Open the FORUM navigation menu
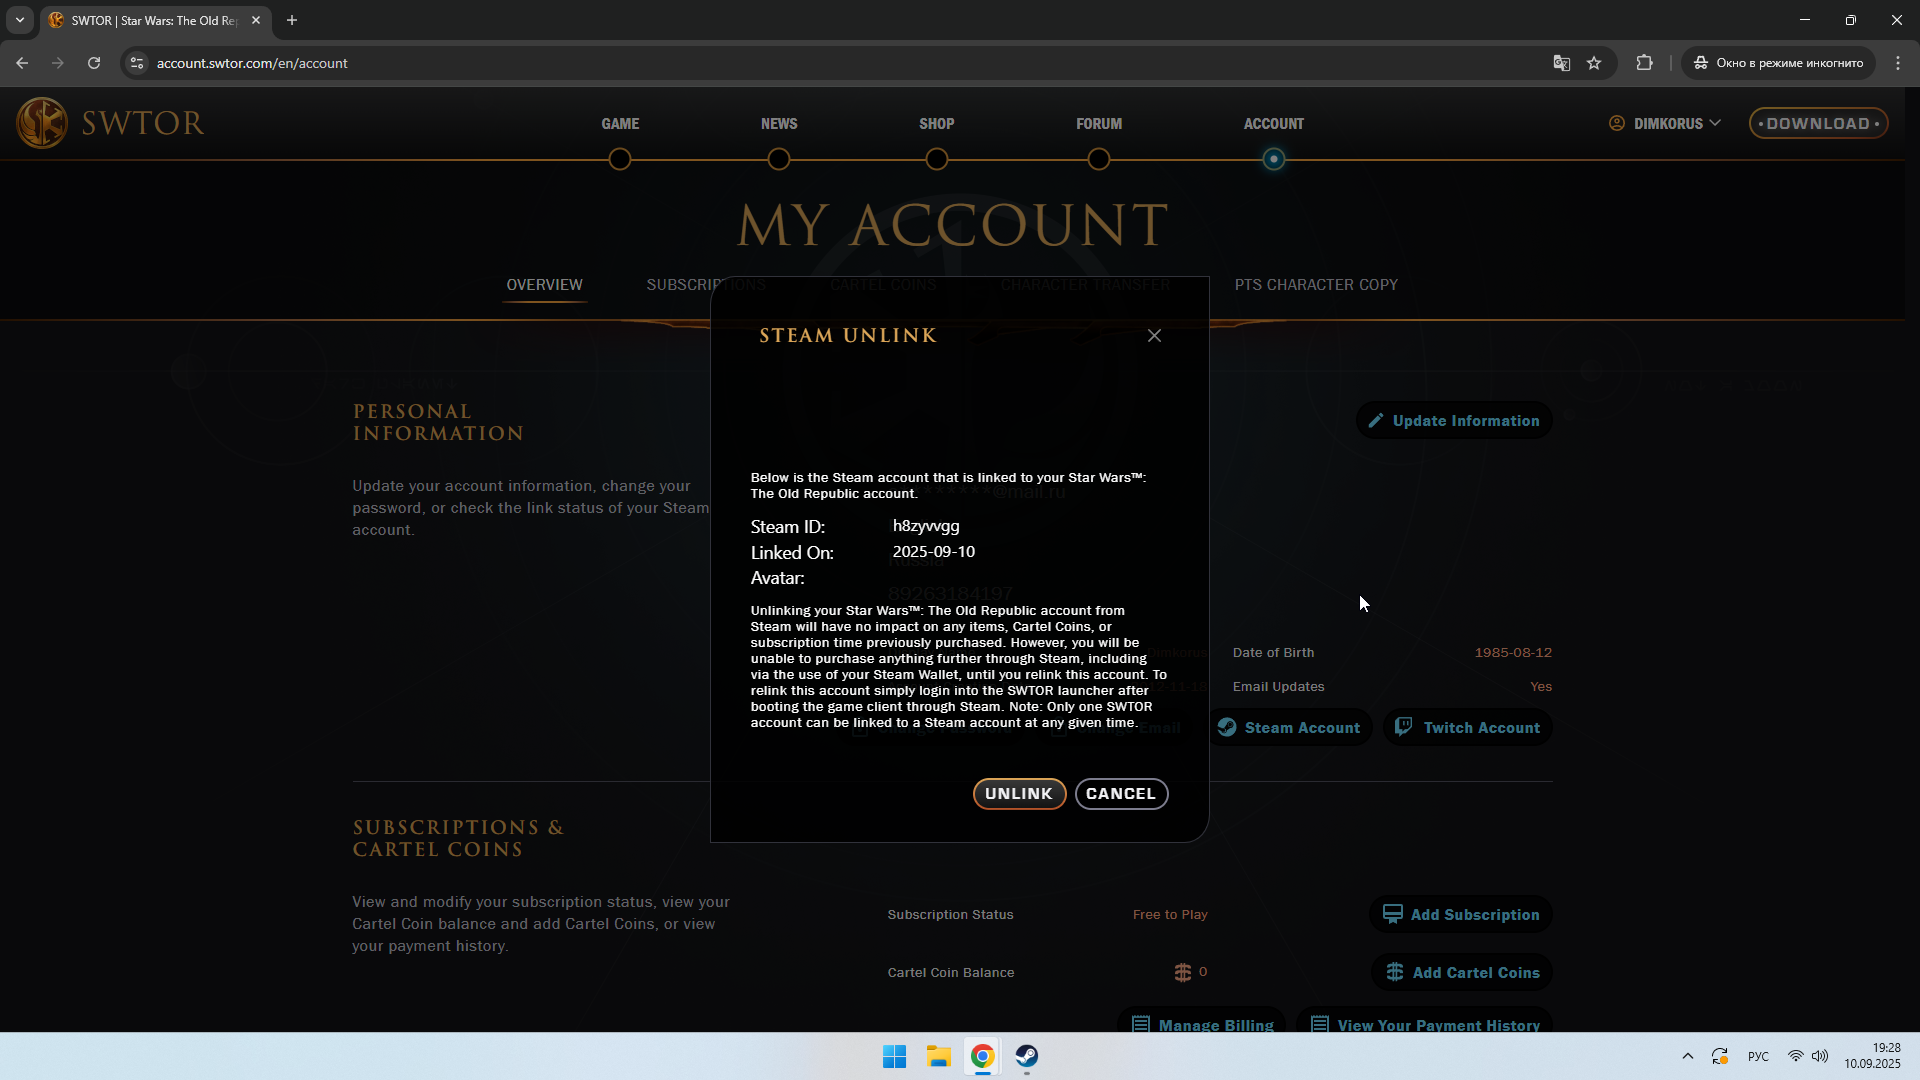 pyautogui.click(x=1099, y=124)
